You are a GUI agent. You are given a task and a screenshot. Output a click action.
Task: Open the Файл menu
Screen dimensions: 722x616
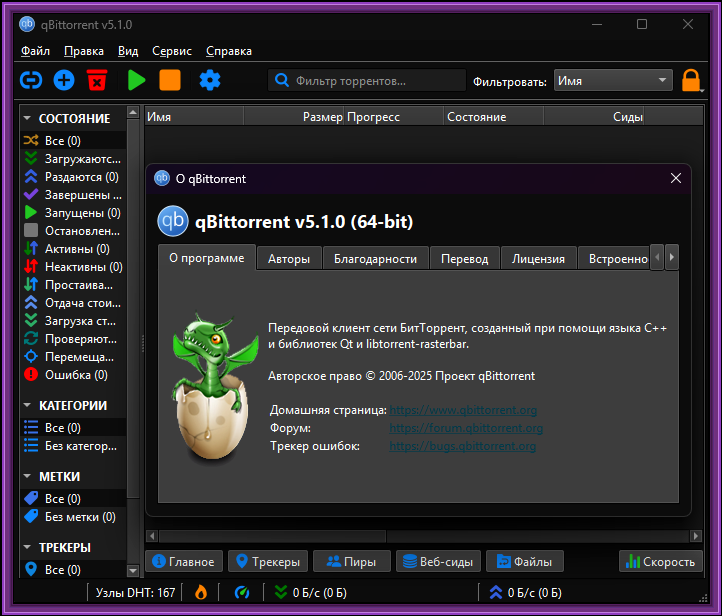[x=35, y=51]
